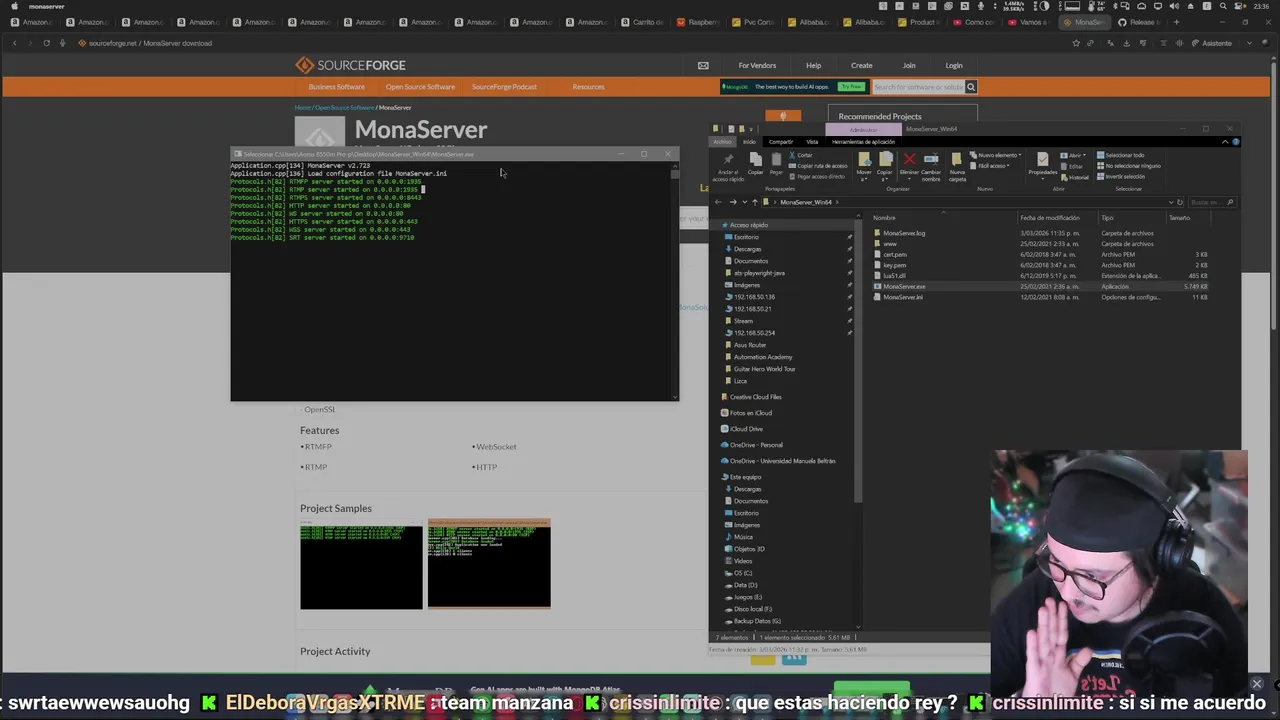Click Business Software in SourceForge nav
Image resolution: width=1280 pixels, height=720 pixels.
click(337, 87)
